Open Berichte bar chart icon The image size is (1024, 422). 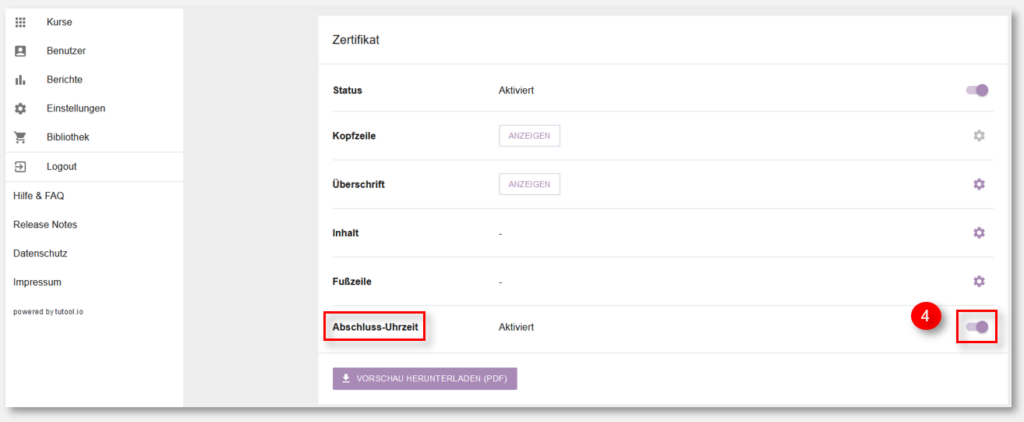(x=20, y=80)
